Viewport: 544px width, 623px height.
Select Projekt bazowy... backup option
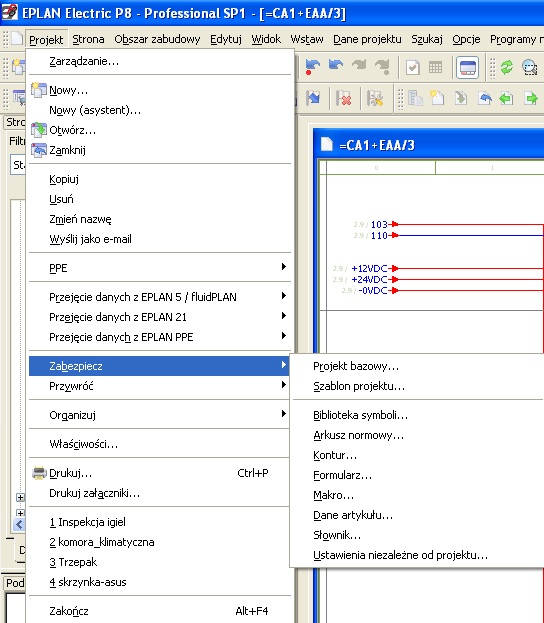click(418, 366)
